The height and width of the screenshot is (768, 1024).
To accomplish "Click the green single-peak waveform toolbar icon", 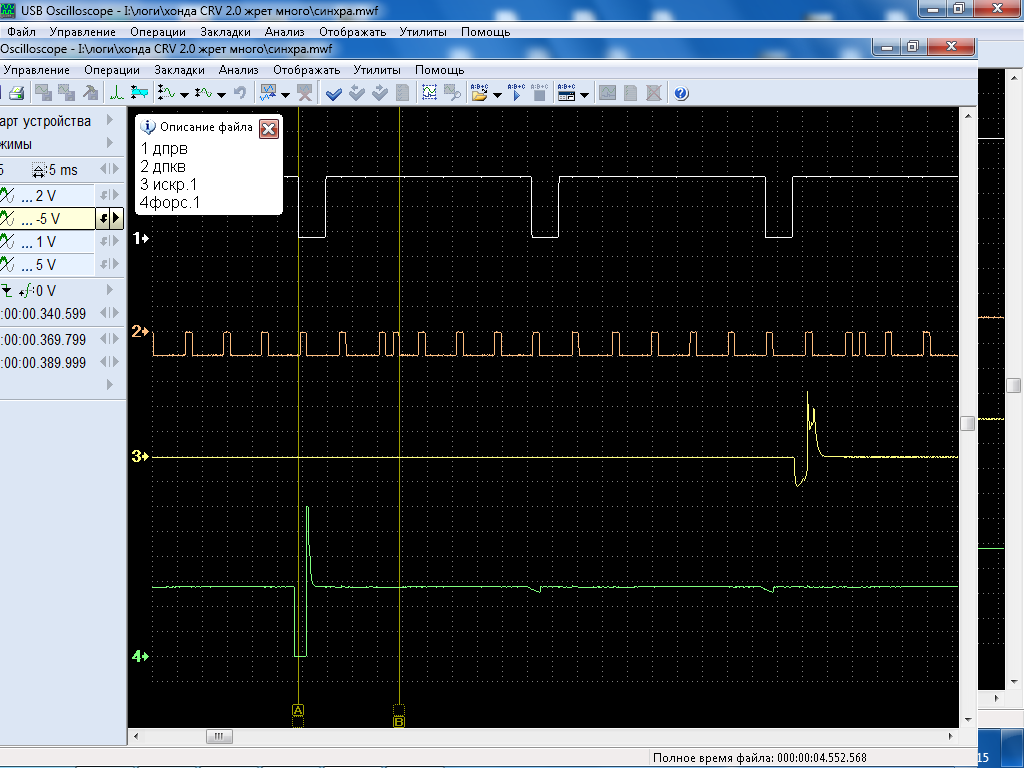I will coord(116,93).
